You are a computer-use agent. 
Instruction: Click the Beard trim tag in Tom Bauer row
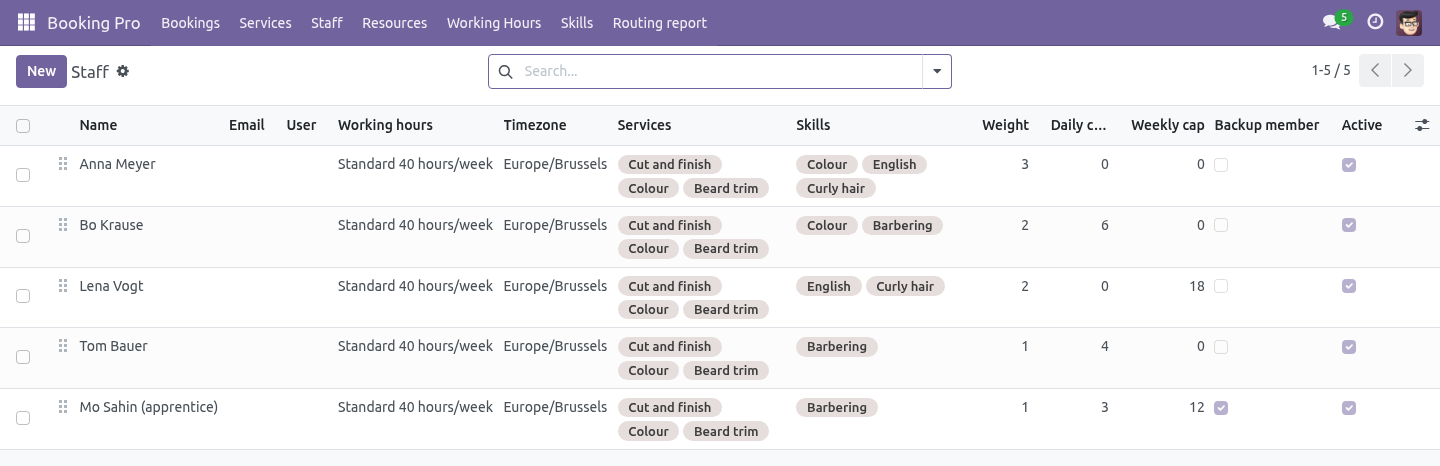[726, 370]
